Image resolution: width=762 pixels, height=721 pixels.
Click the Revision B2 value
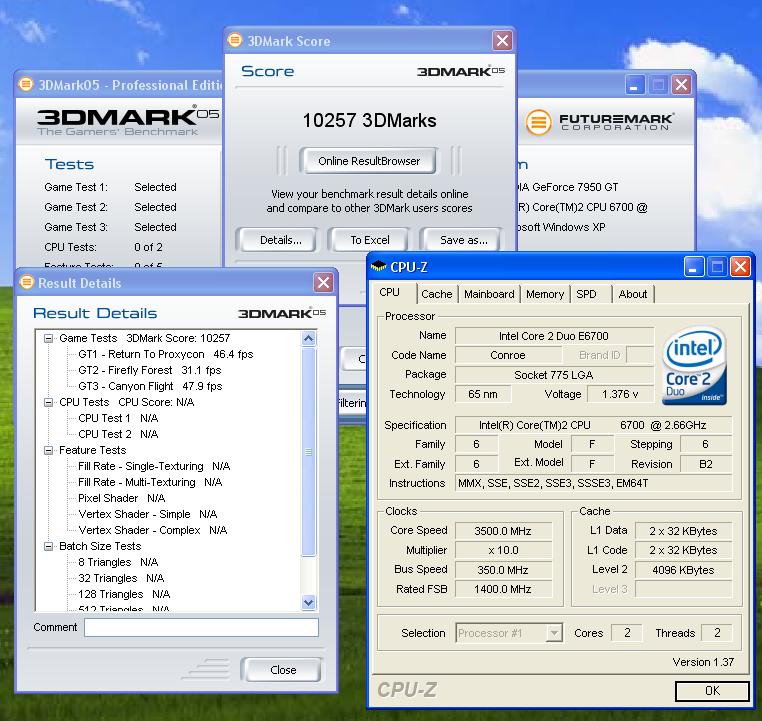pos(706,464)
